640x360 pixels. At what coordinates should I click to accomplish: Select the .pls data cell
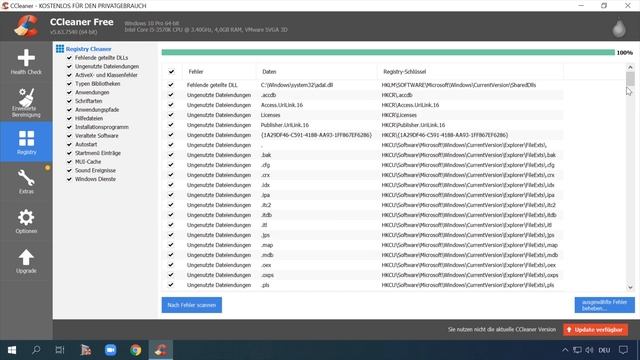265,285
